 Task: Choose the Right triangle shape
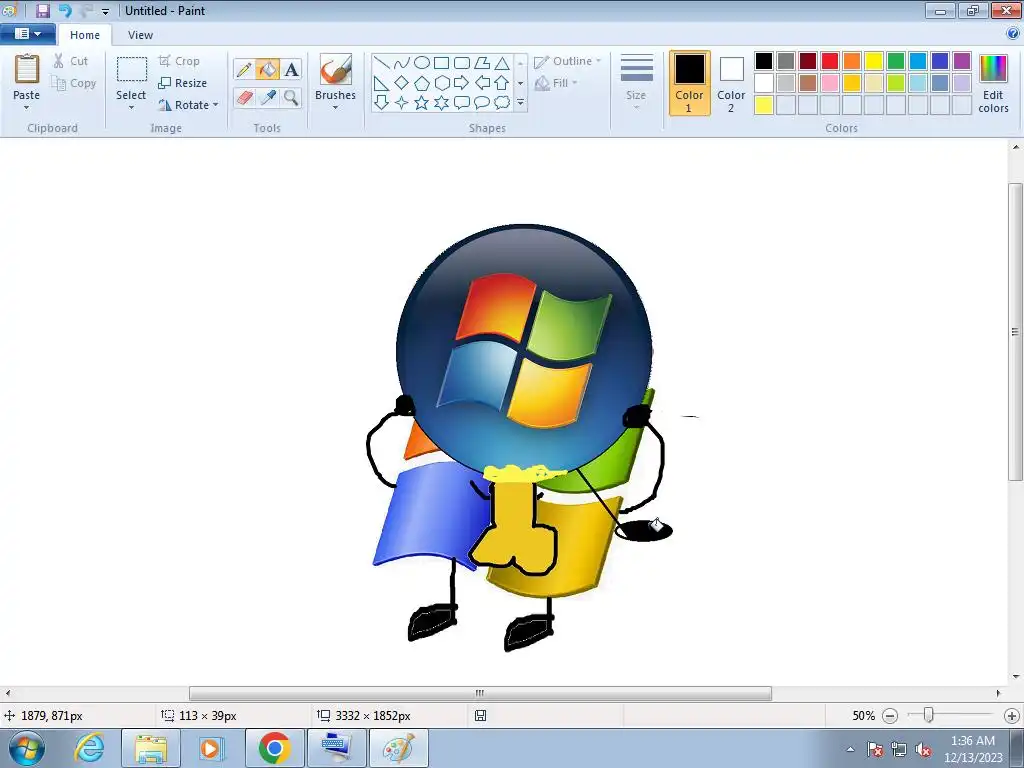coord(382,83)
